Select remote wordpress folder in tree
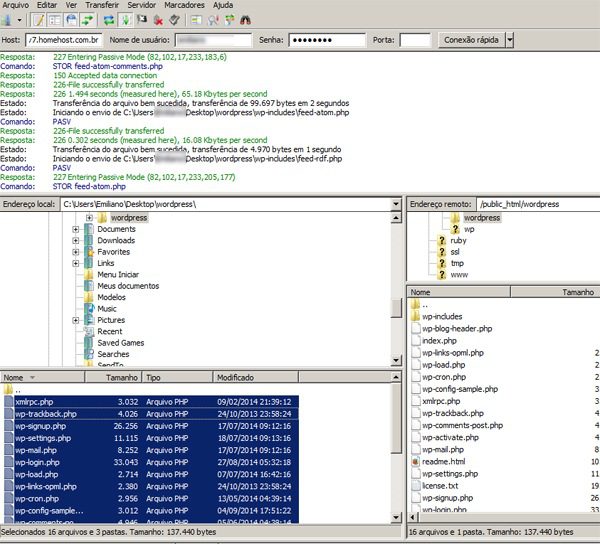The image size is (600, 544). [x=482, y=218]
